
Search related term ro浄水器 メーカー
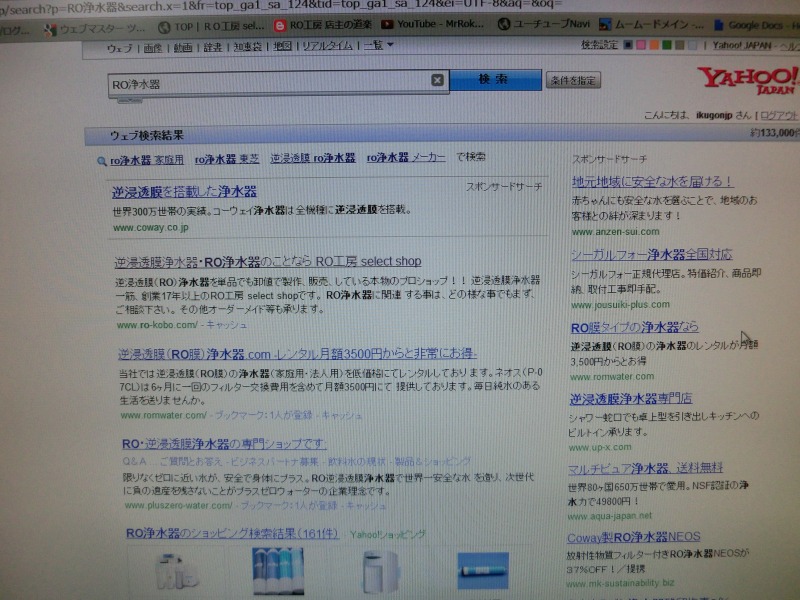click(406, 157)
